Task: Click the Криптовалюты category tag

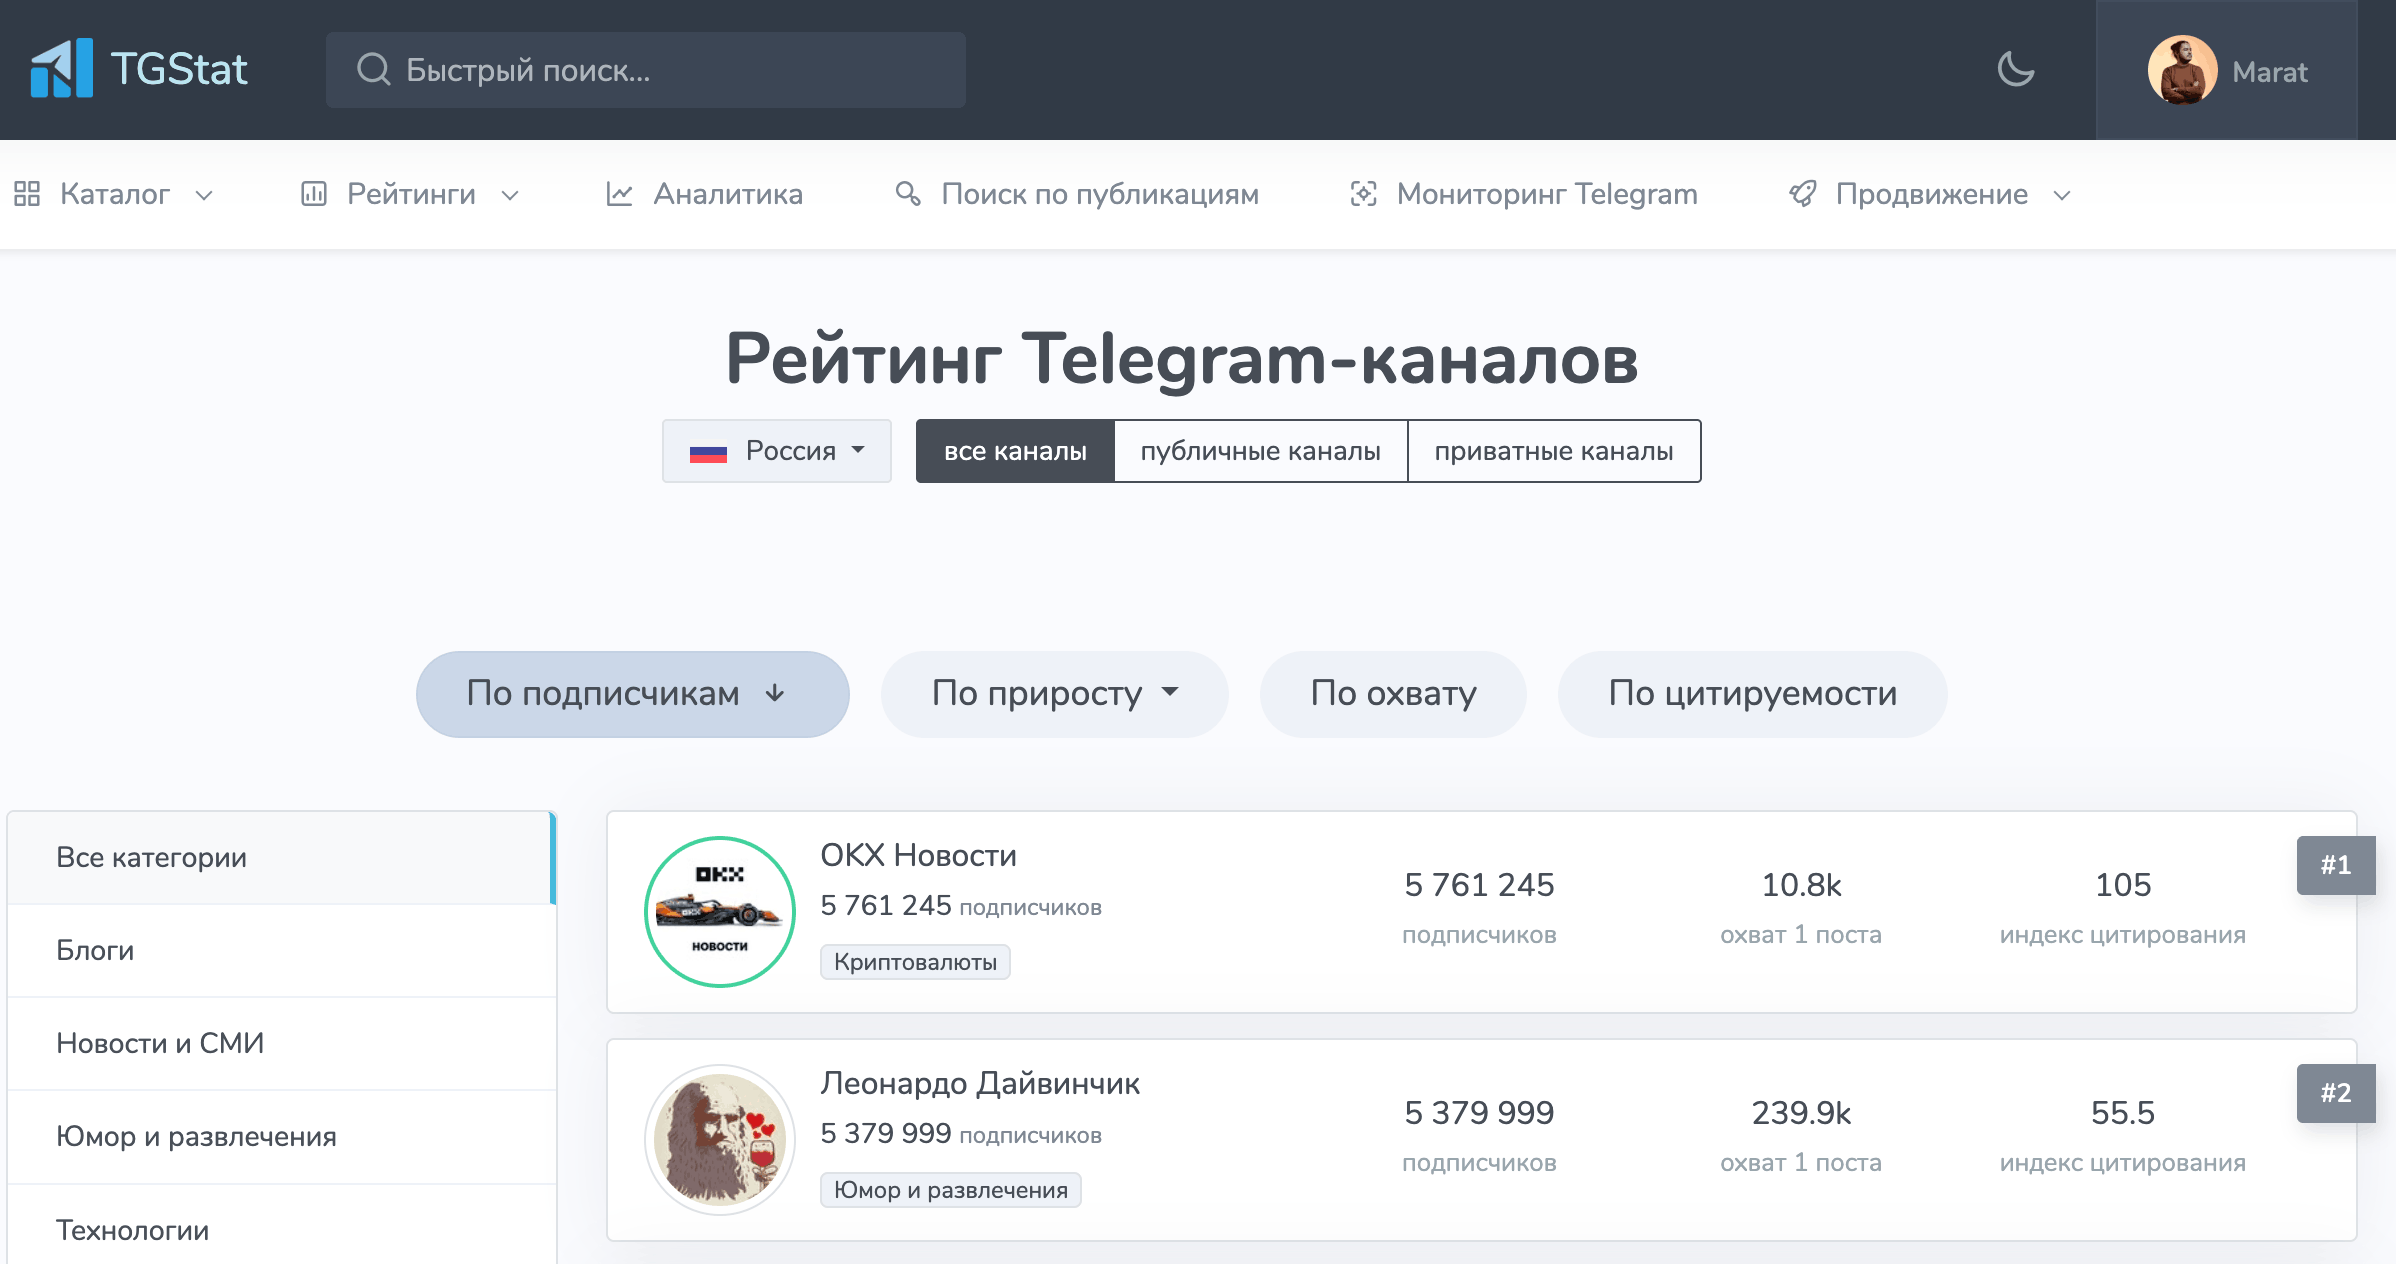Action: click(x=915, y=962)
